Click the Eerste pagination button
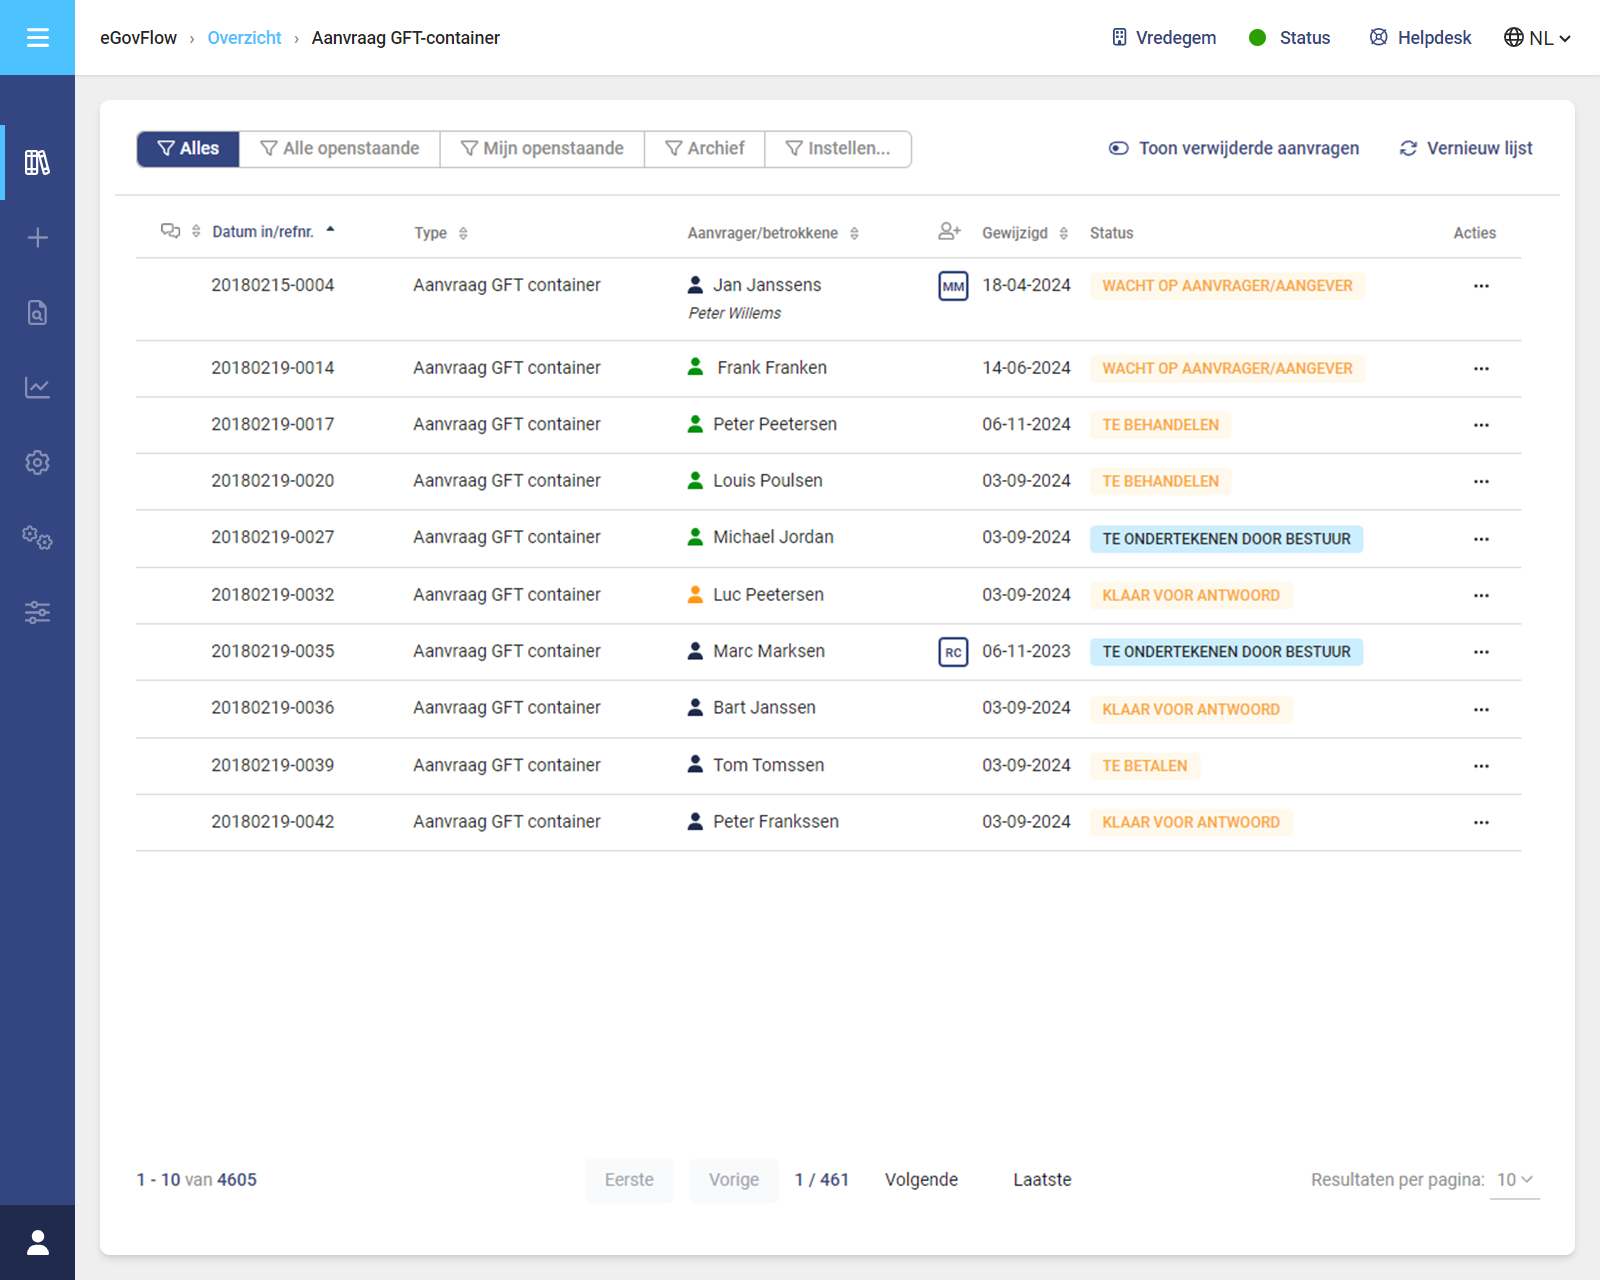This screenshot has width=1600, height=1280. click(x=629, y=1180)
